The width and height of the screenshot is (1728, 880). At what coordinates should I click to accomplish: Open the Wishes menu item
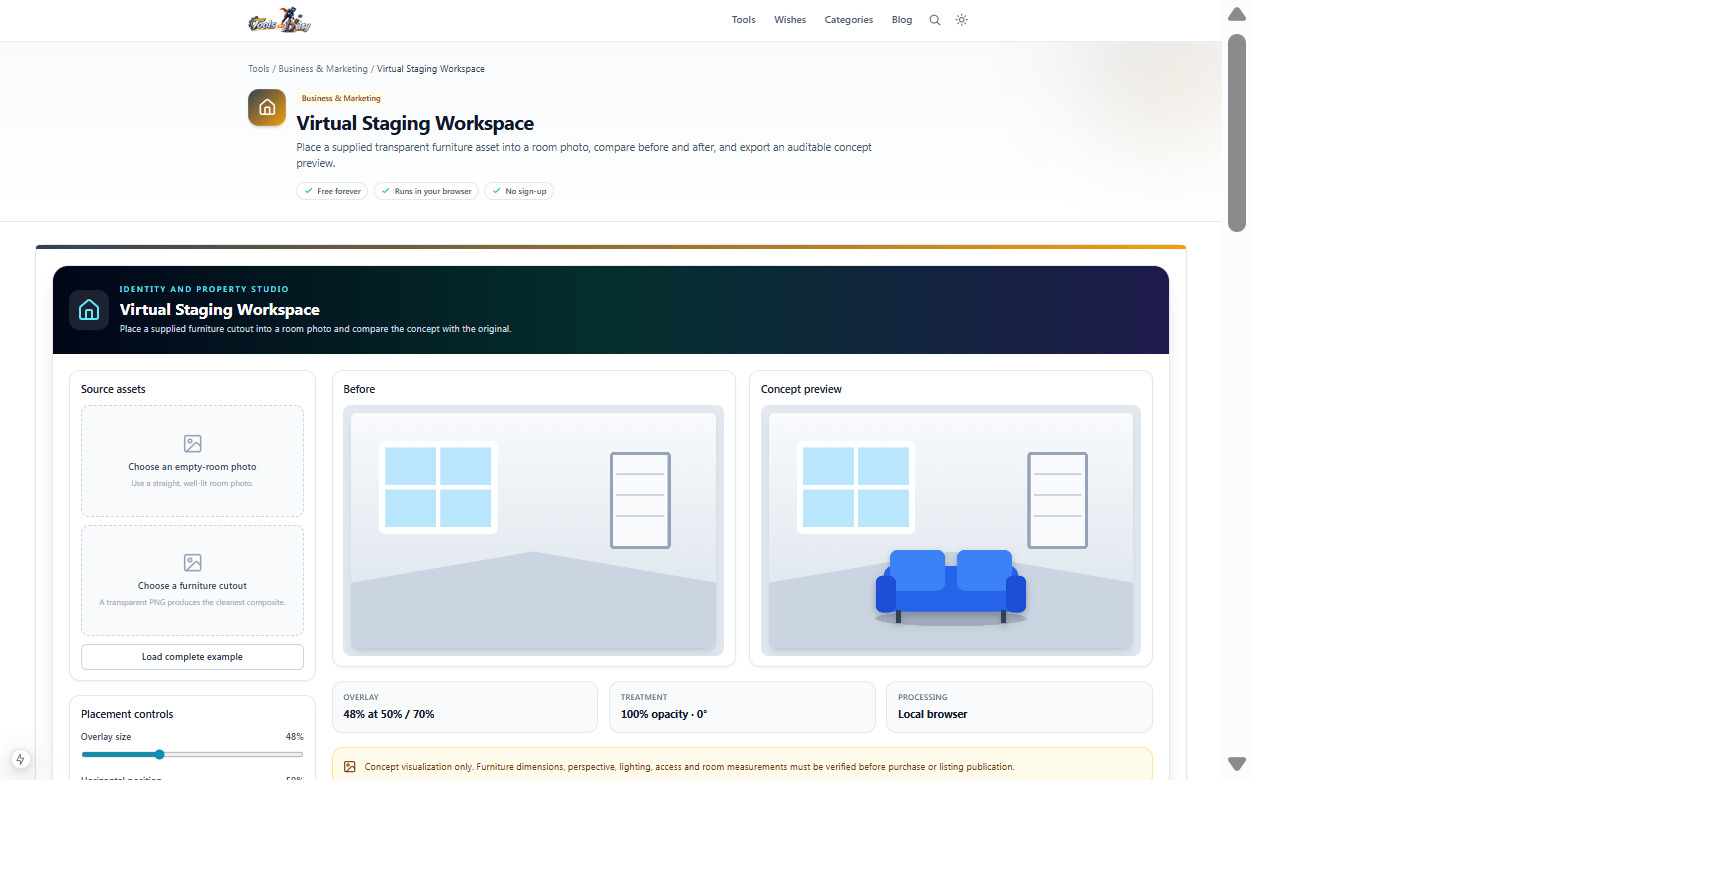pos(790,20)
